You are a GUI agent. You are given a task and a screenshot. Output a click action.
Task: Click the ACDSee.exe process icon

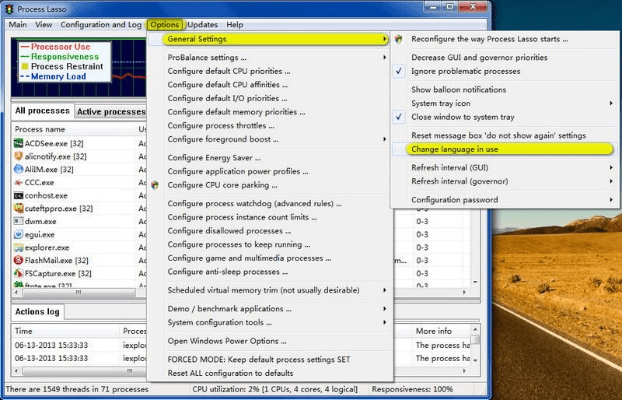click(19, 143)
